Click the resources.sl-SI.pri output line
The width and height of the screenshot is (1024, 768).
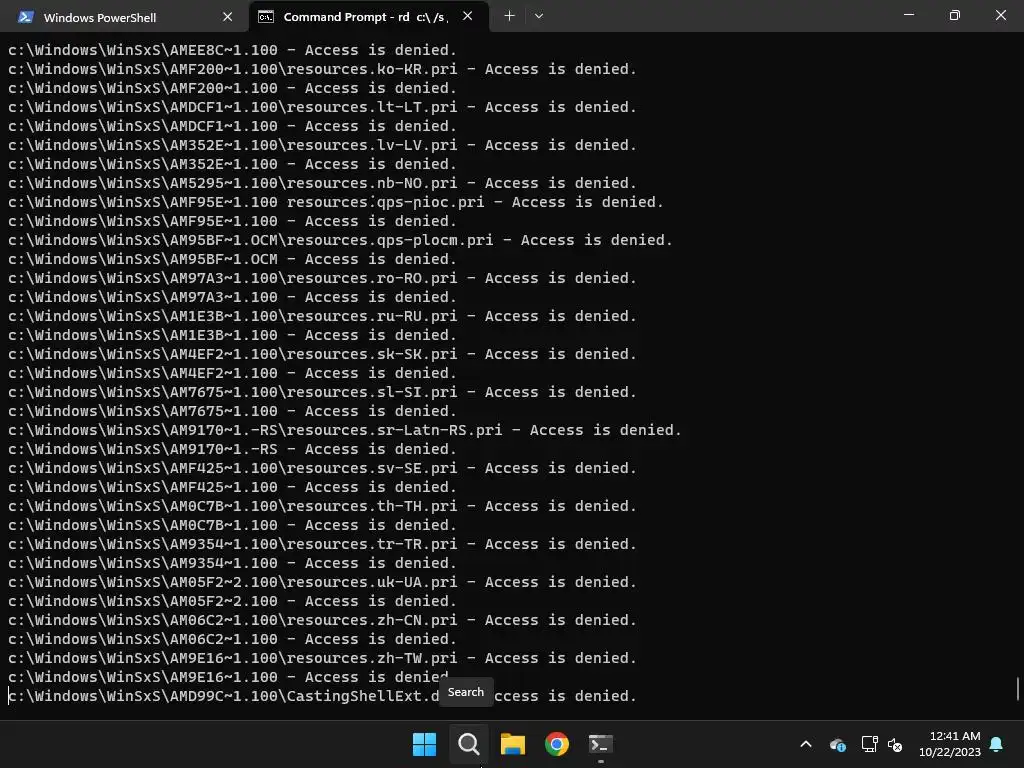322,392
